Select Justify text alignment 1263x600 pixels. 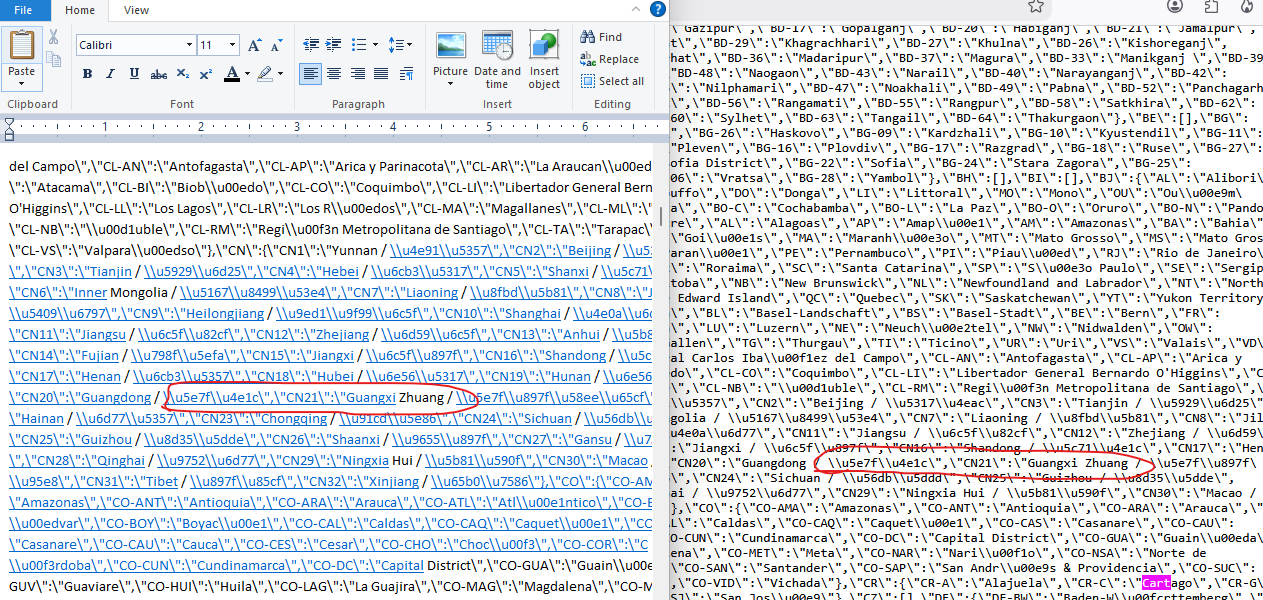coord(381,73)
